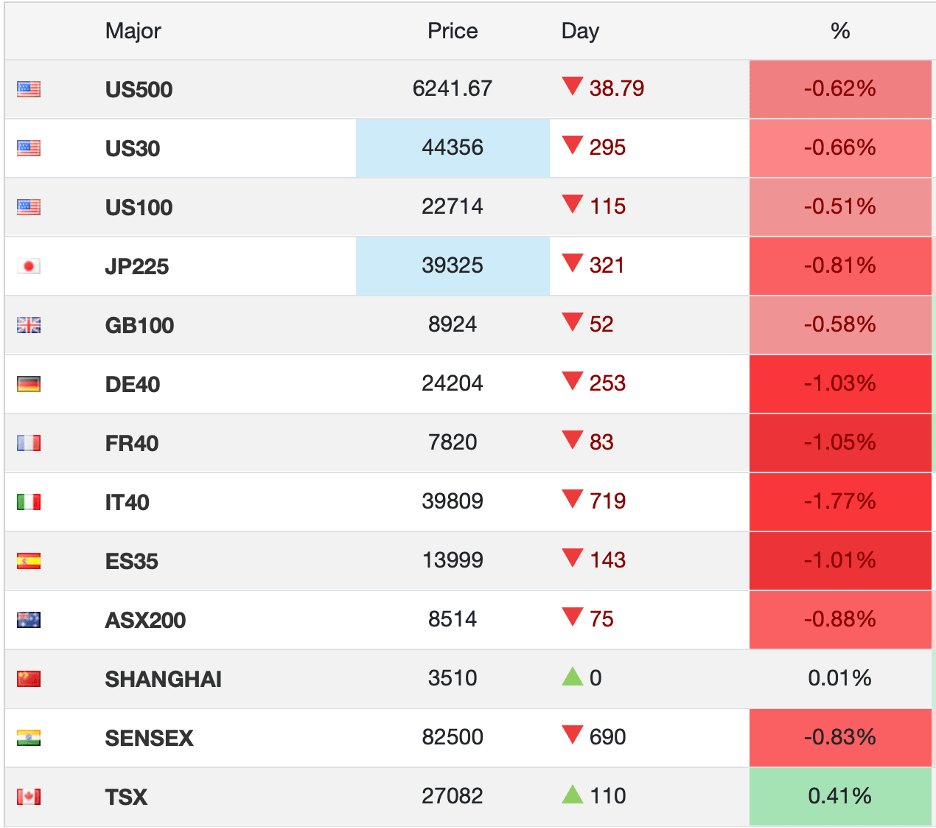The image size is (936, 828).
Task: Click the German flag next to DE40
Action: pos(29,384)
